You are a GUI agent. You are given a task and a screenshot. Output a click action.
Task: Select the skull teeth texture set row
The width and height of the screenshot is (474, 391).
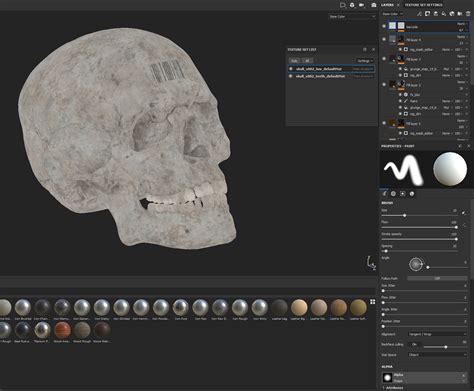tap(331, 76)
